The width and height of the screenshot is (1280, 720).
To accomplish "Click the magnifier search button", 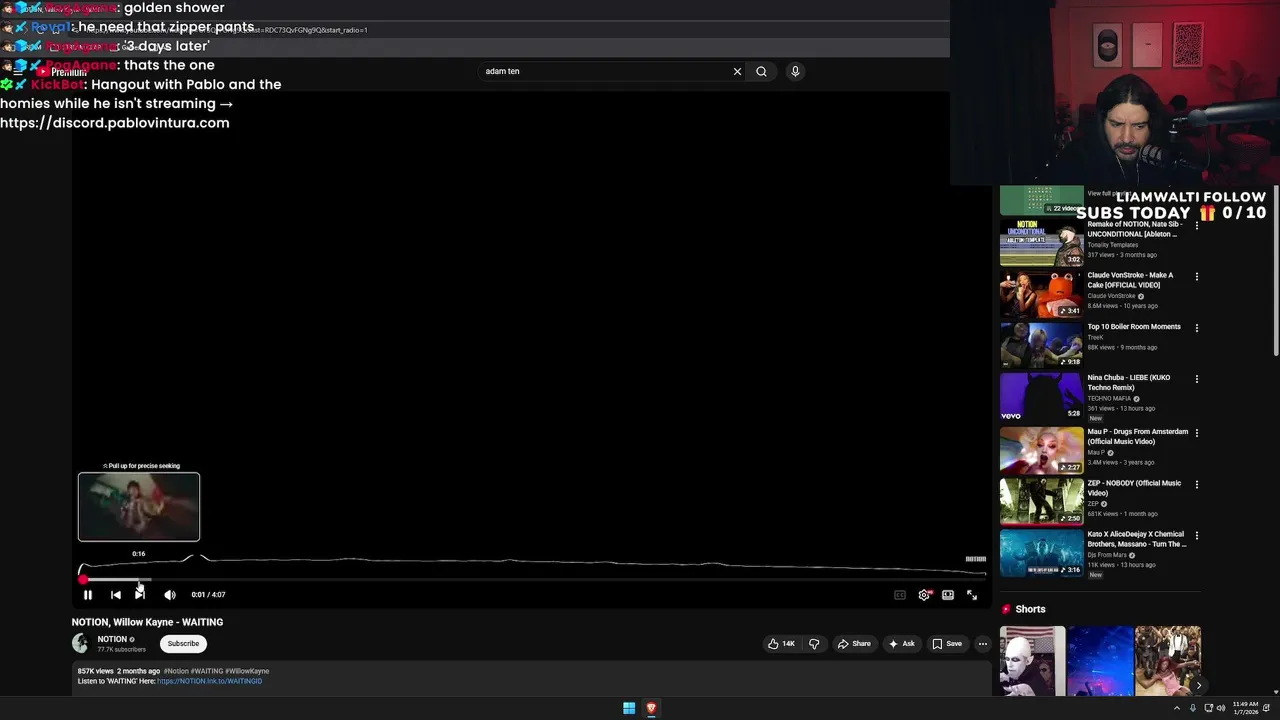I will (761, 71).
